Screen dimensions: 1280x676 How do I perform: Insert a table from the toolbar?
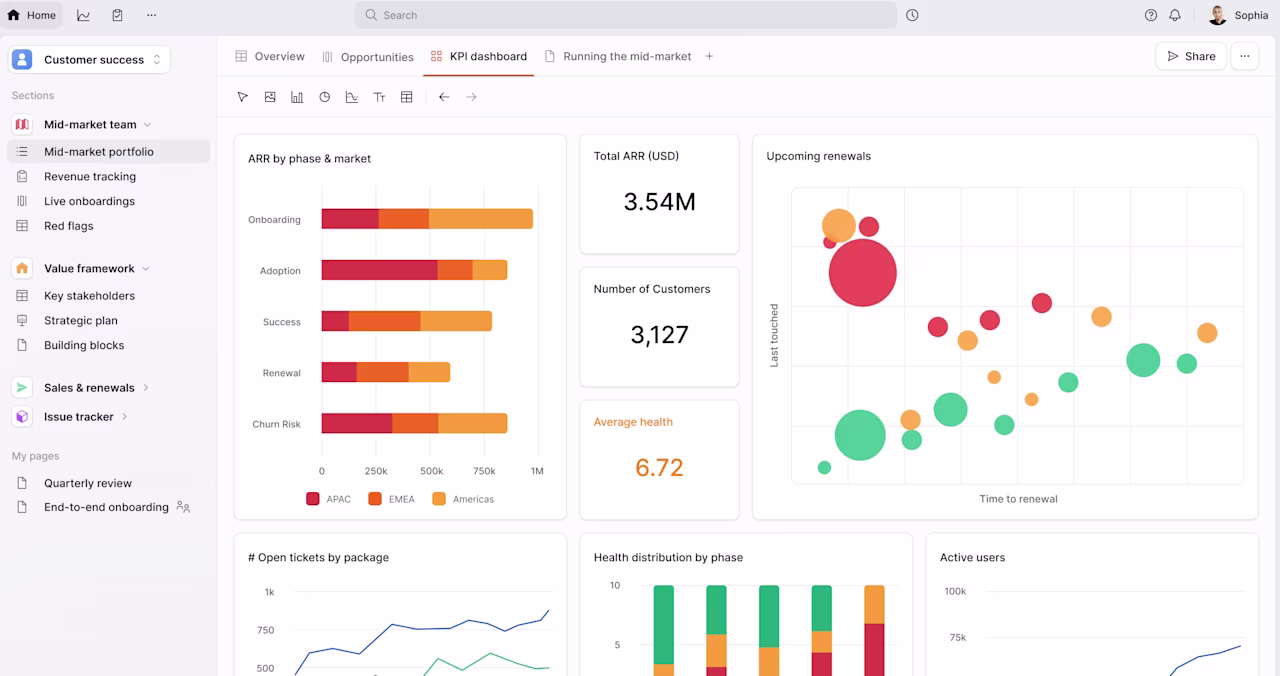[407, 97]
